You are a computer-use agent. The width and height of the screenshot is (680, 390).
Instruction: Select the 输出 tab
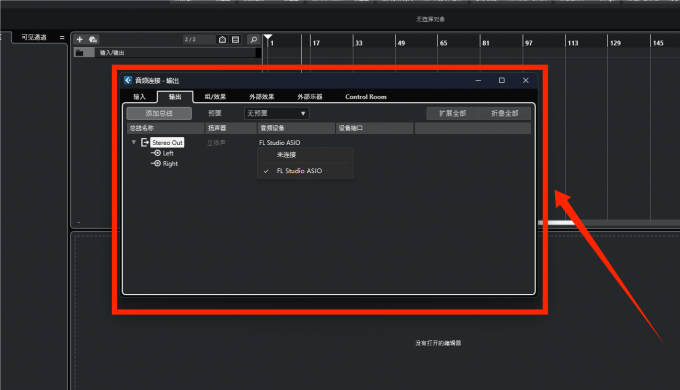[175, 97]
